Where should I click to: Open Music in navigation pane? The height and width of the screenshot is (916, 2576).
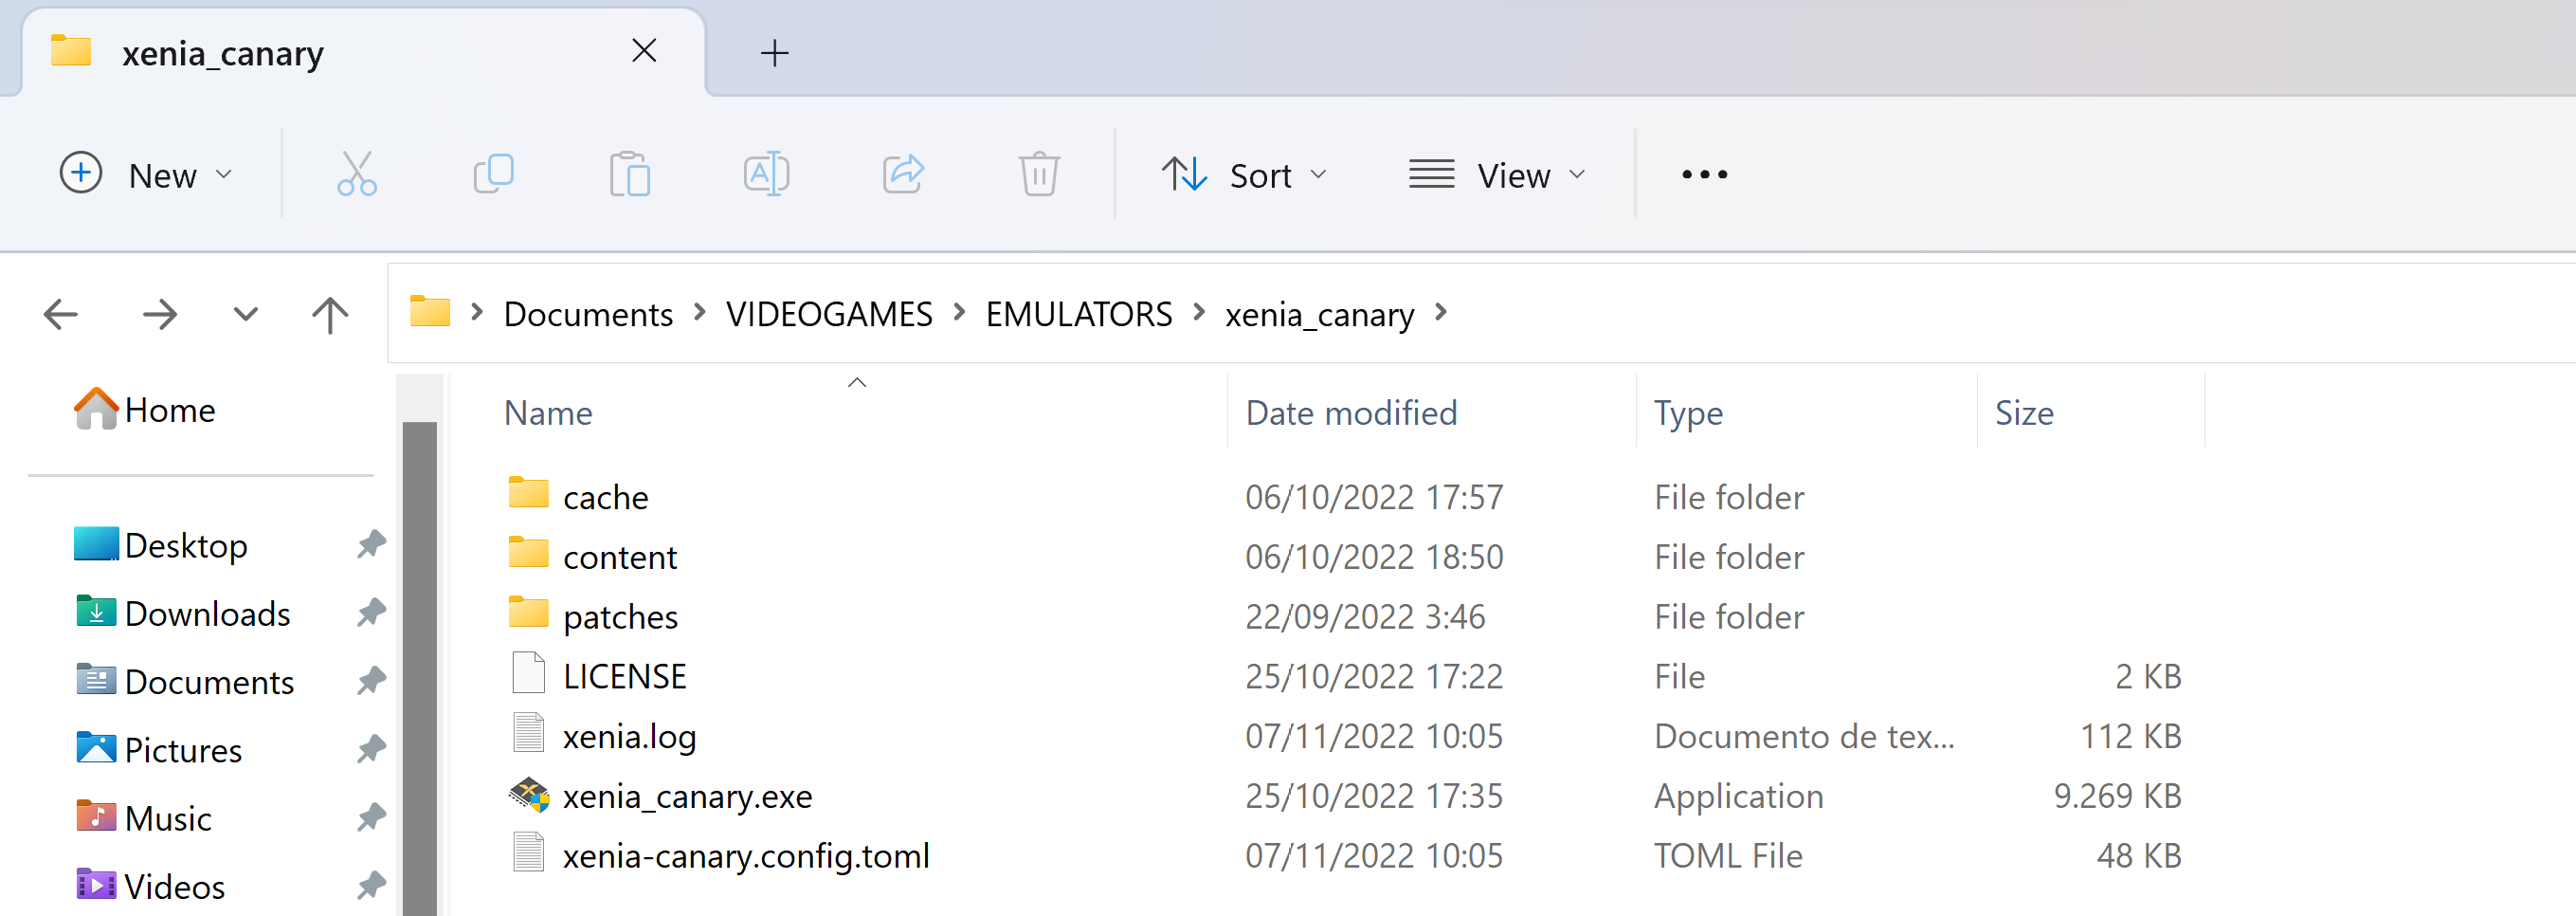(x=143, y=818)
